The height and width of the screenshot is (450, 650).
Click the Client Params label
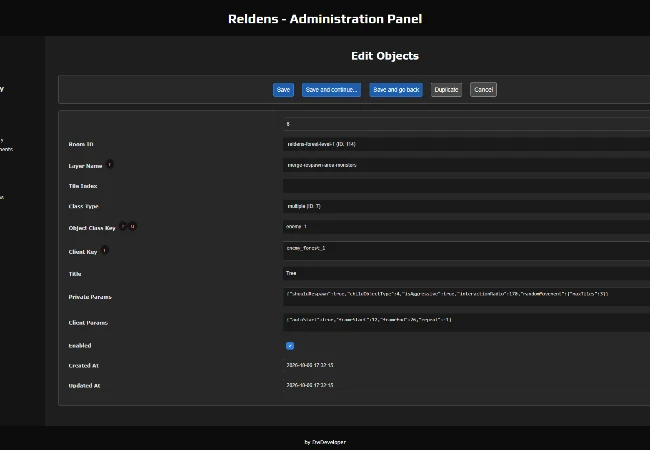tap(88, 323)
